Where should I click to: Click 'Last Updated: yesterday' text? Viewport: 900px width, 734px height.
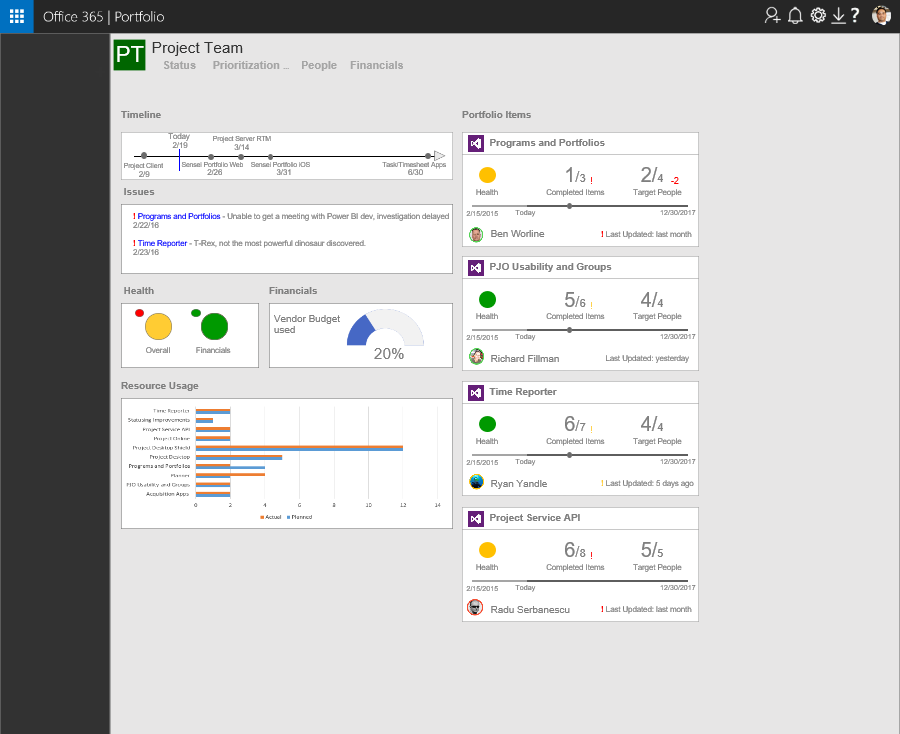click(x=647, y=358)
